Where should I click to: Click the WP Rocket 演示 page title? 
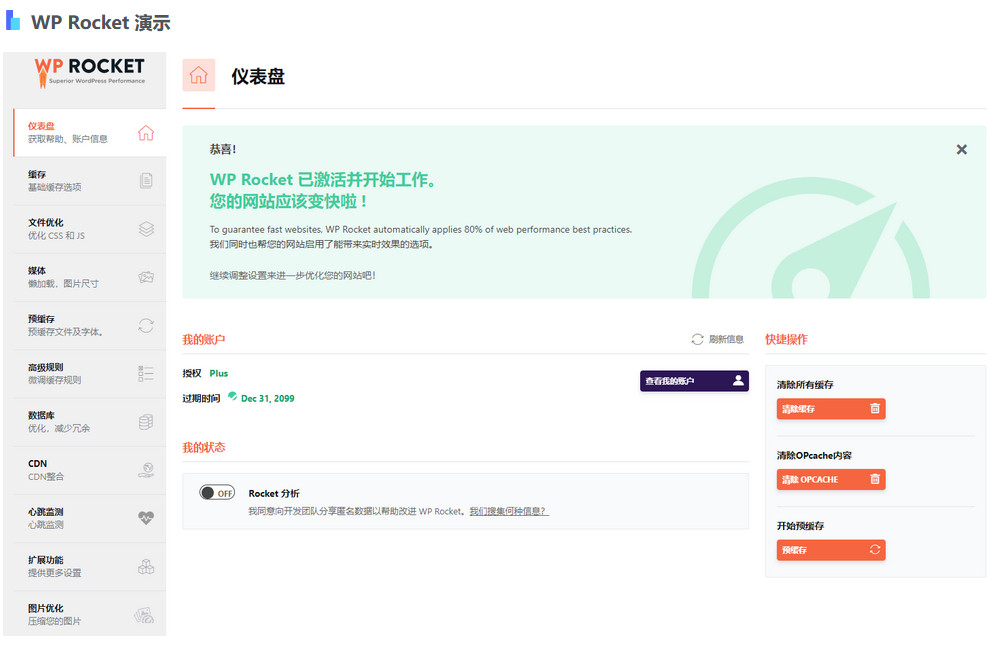tap(101, 22)
